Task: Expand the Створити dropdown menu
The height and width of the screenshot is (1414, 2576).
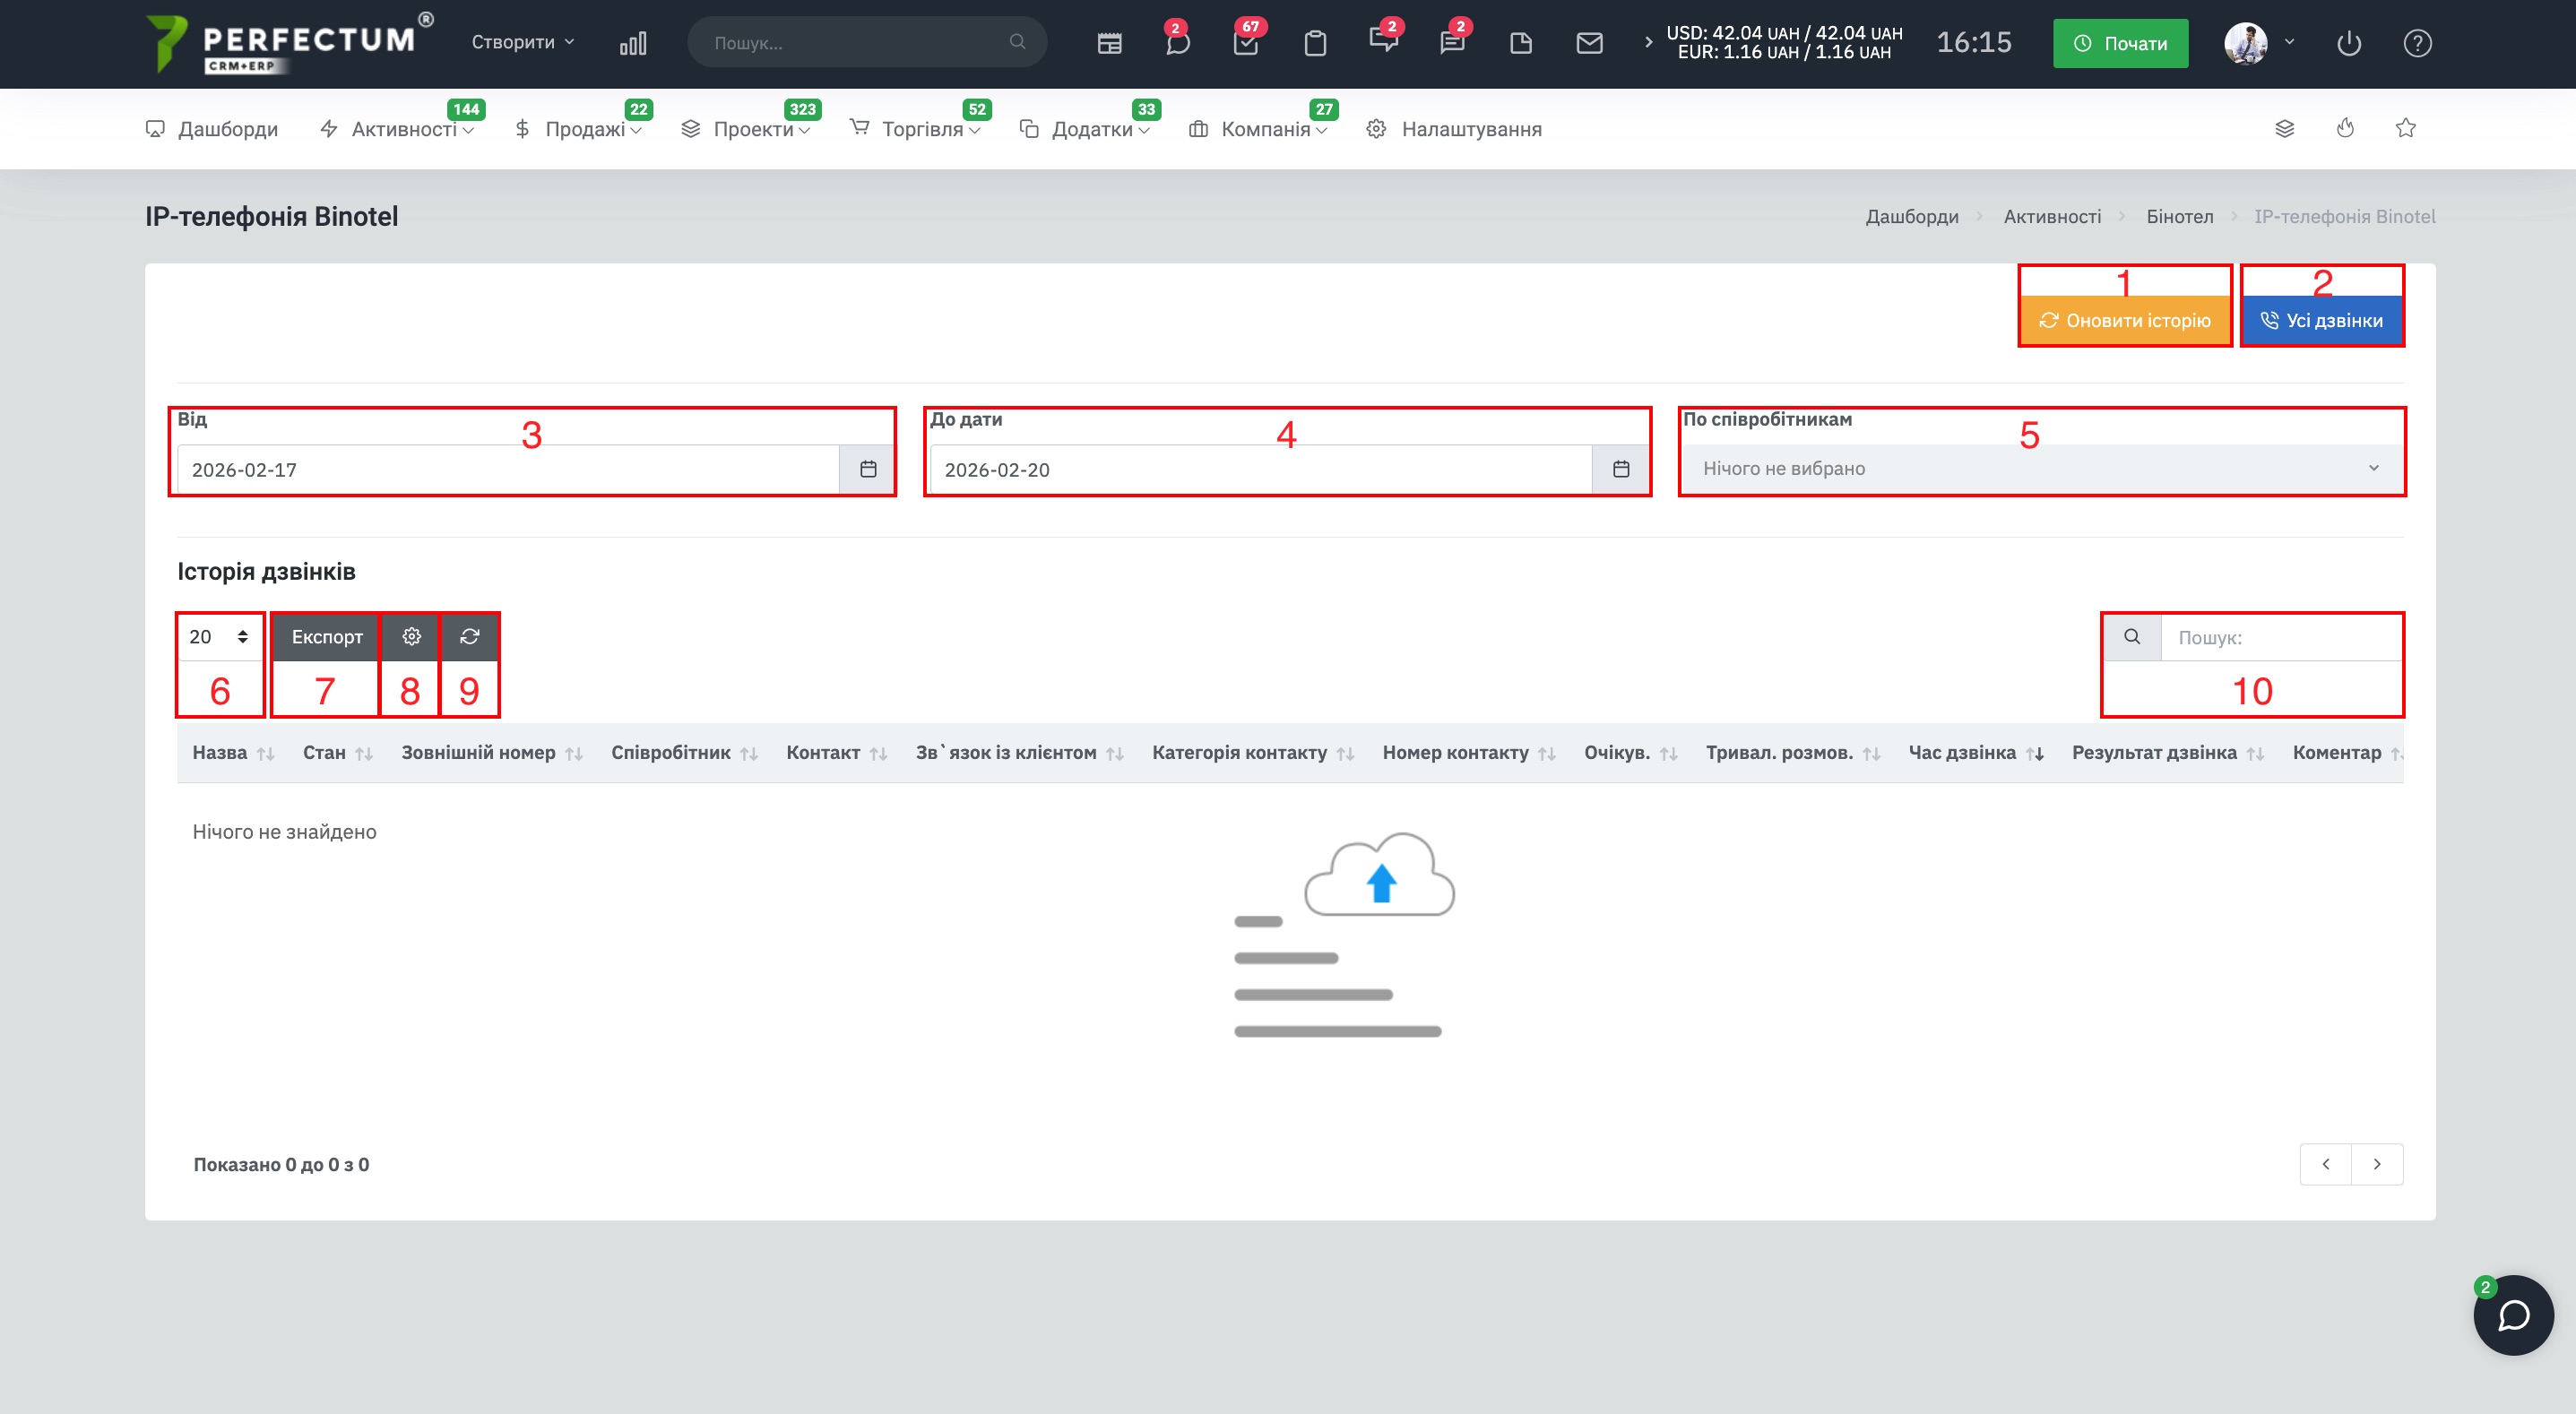Action: pos(523,42)
